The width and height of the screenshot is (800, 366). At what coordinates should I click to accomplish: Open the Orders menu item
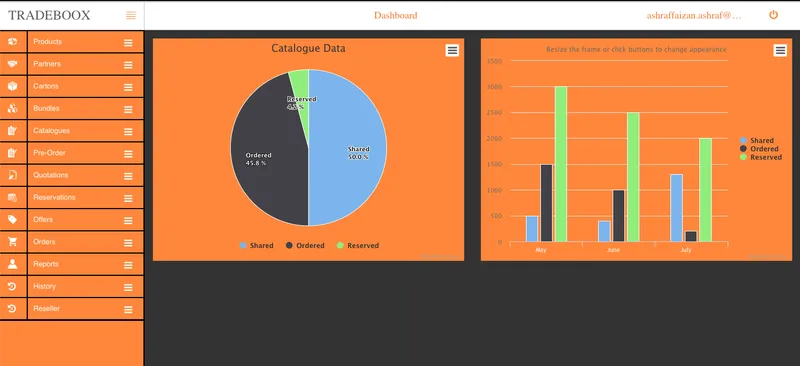click(x=44, y=242)
